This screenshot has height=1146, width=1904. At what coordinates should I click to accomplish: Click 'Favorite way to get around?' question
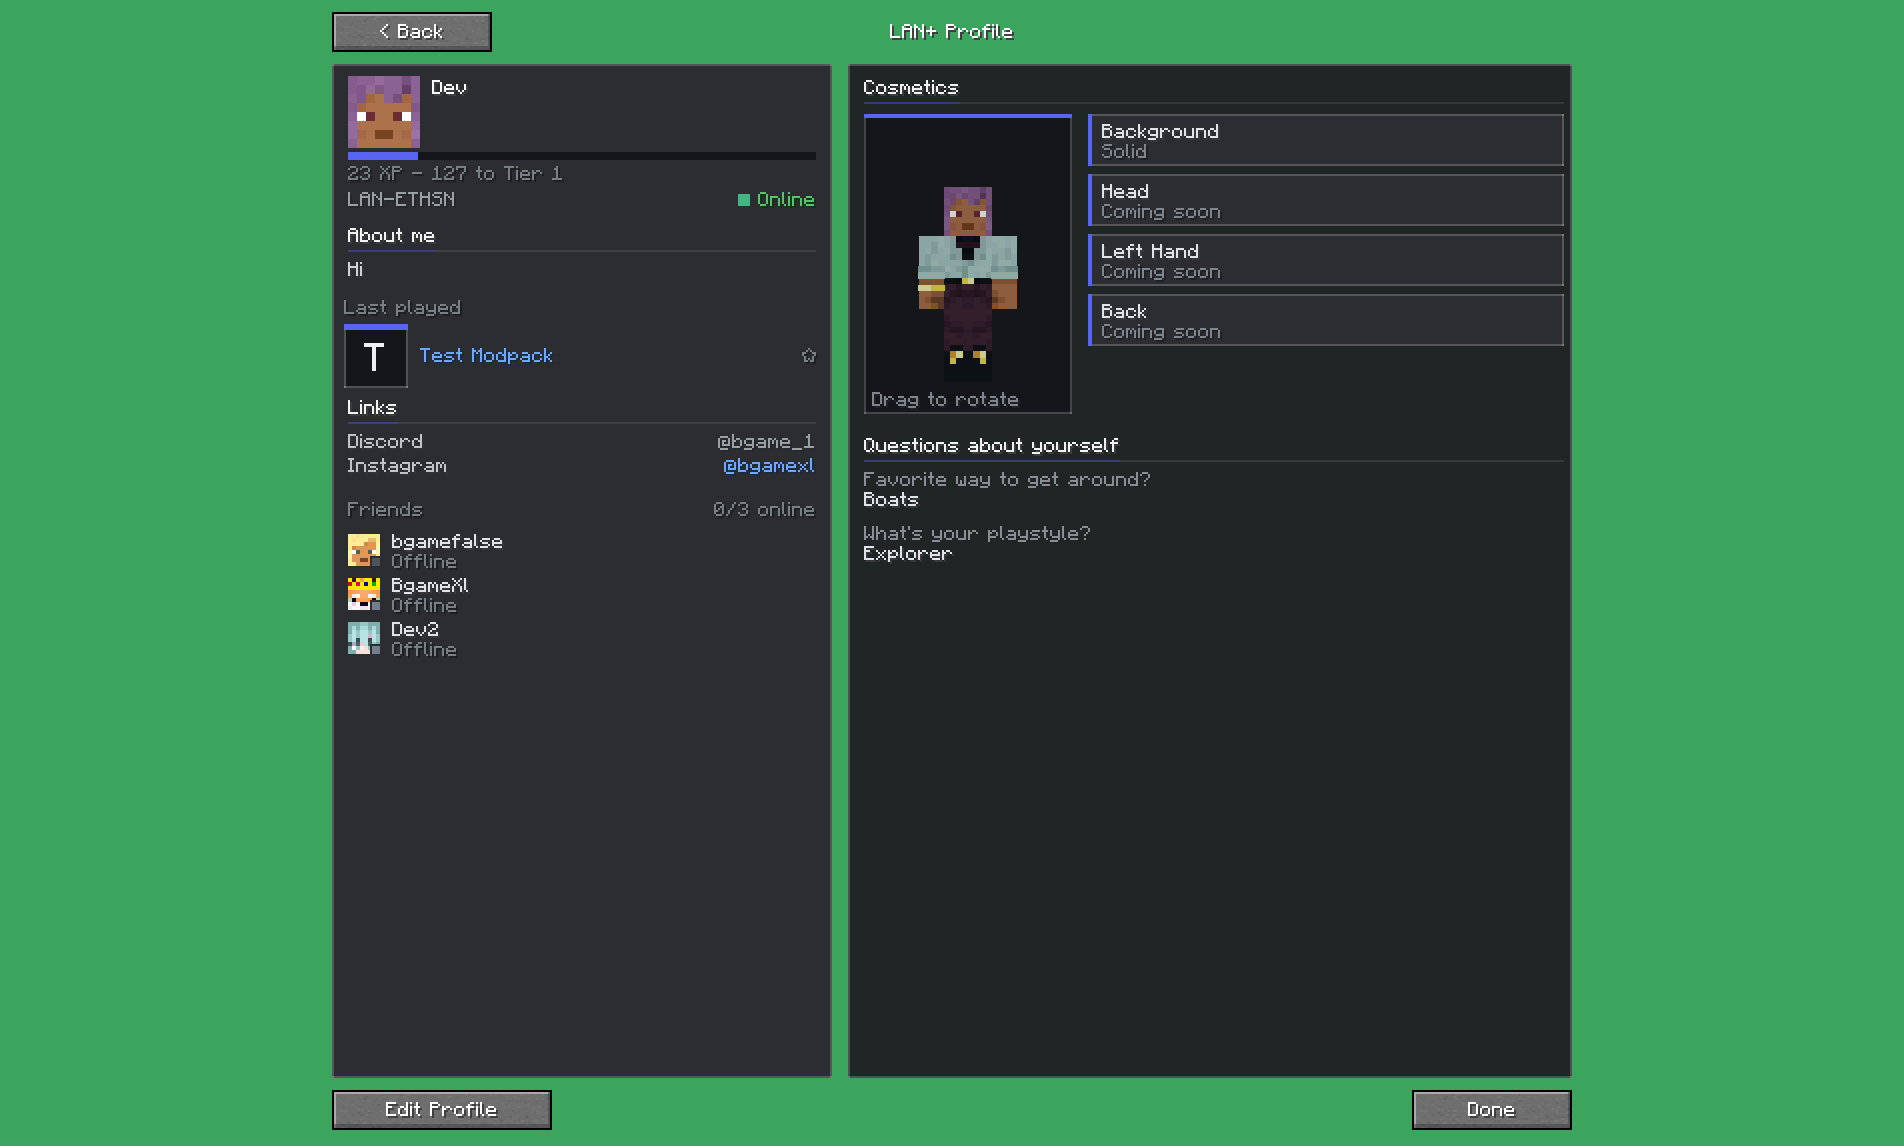pos(1007,480)
